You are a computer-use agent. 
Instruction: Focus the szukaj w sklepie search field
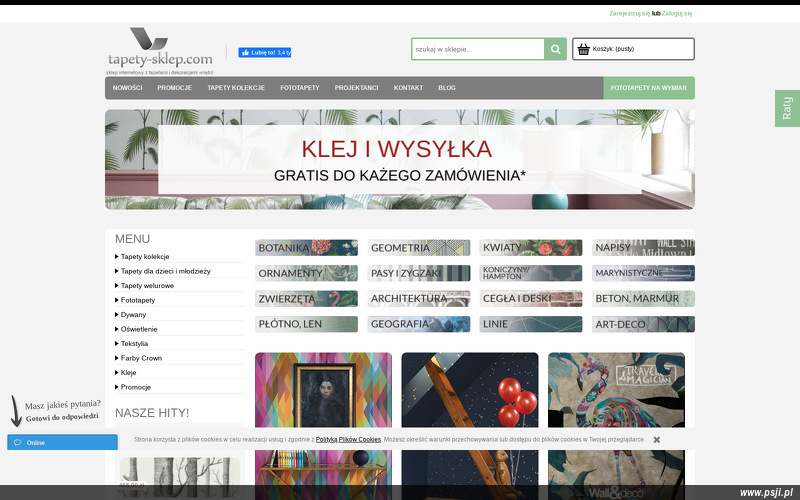(x=478, y=49)
